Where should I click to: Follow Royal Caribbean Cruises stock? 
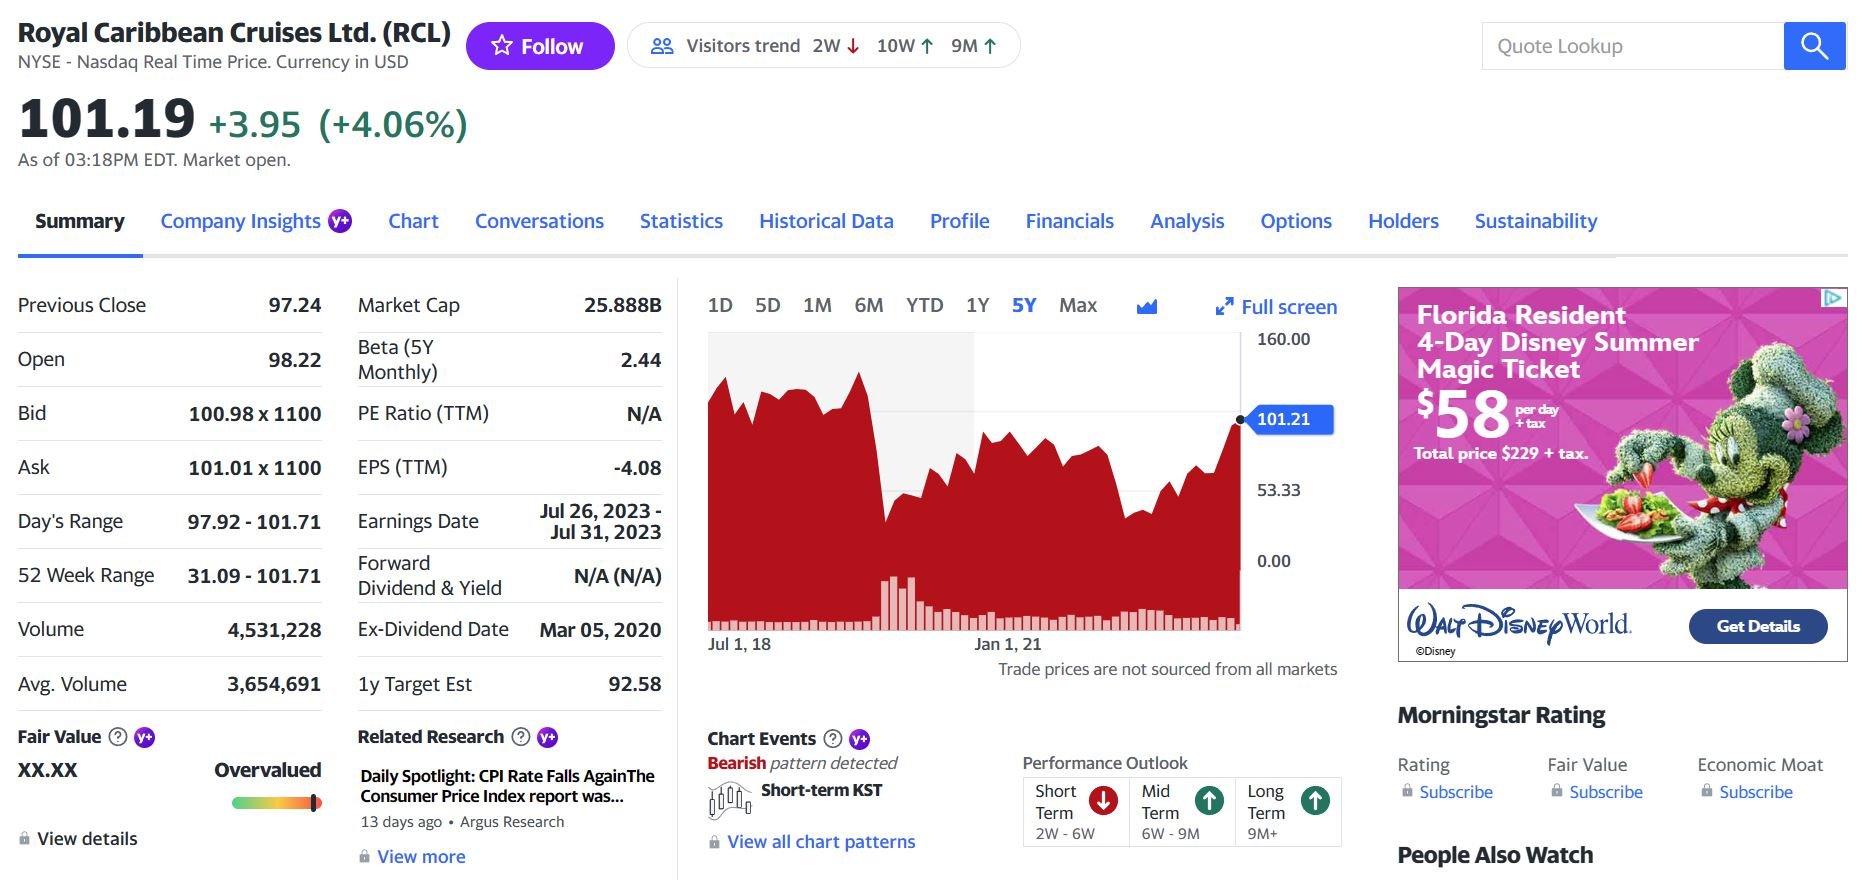pyautogui.click(x=540, y=46)
